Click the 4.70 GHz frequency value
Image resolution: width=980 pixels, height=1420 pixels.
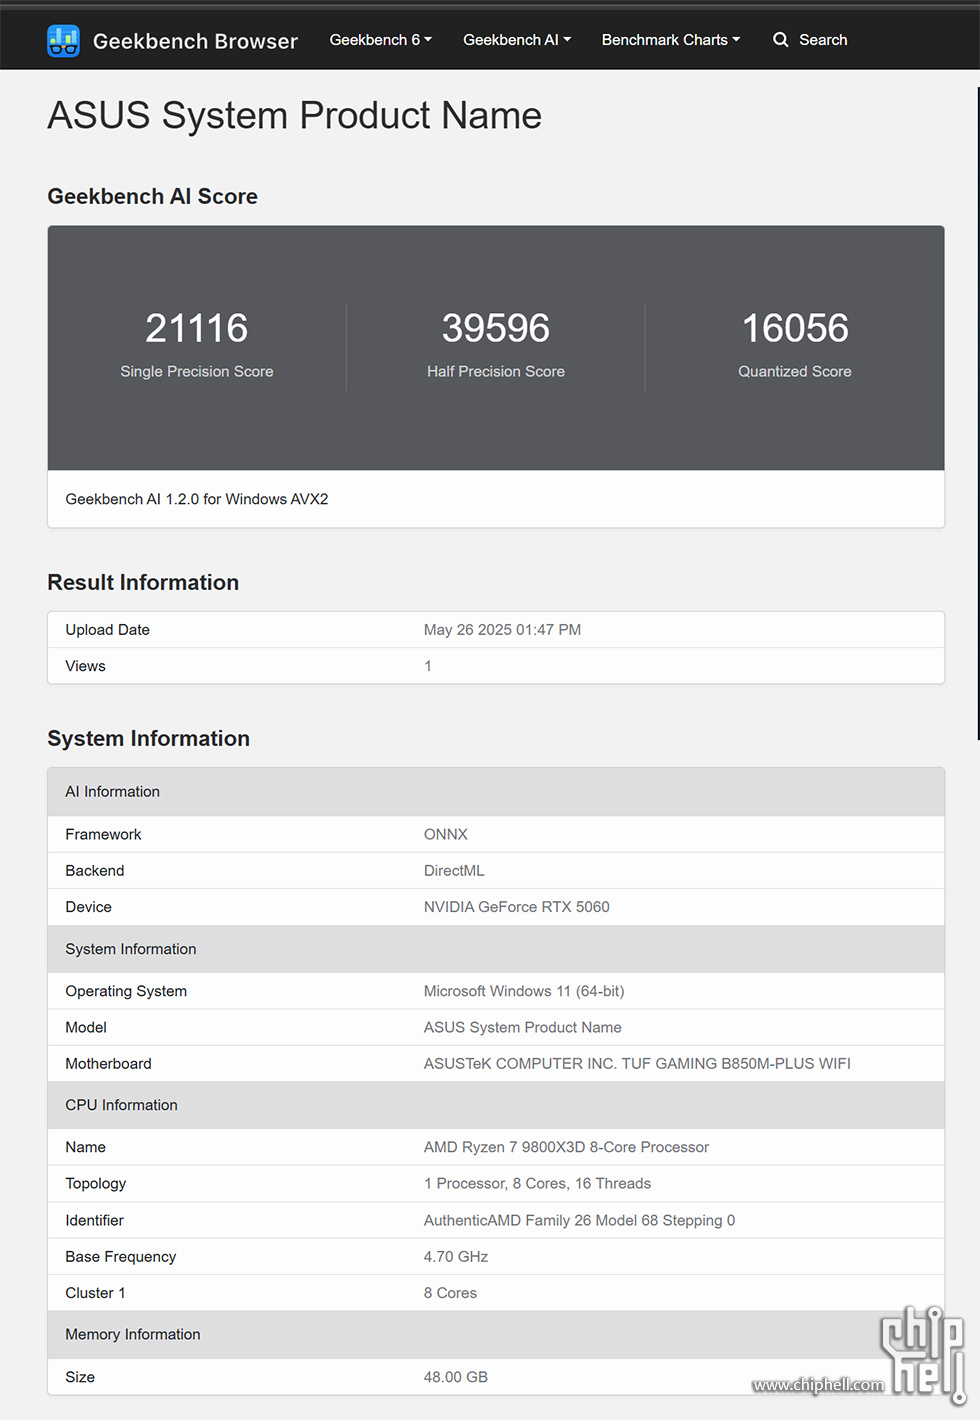(x=456, y=1257)
